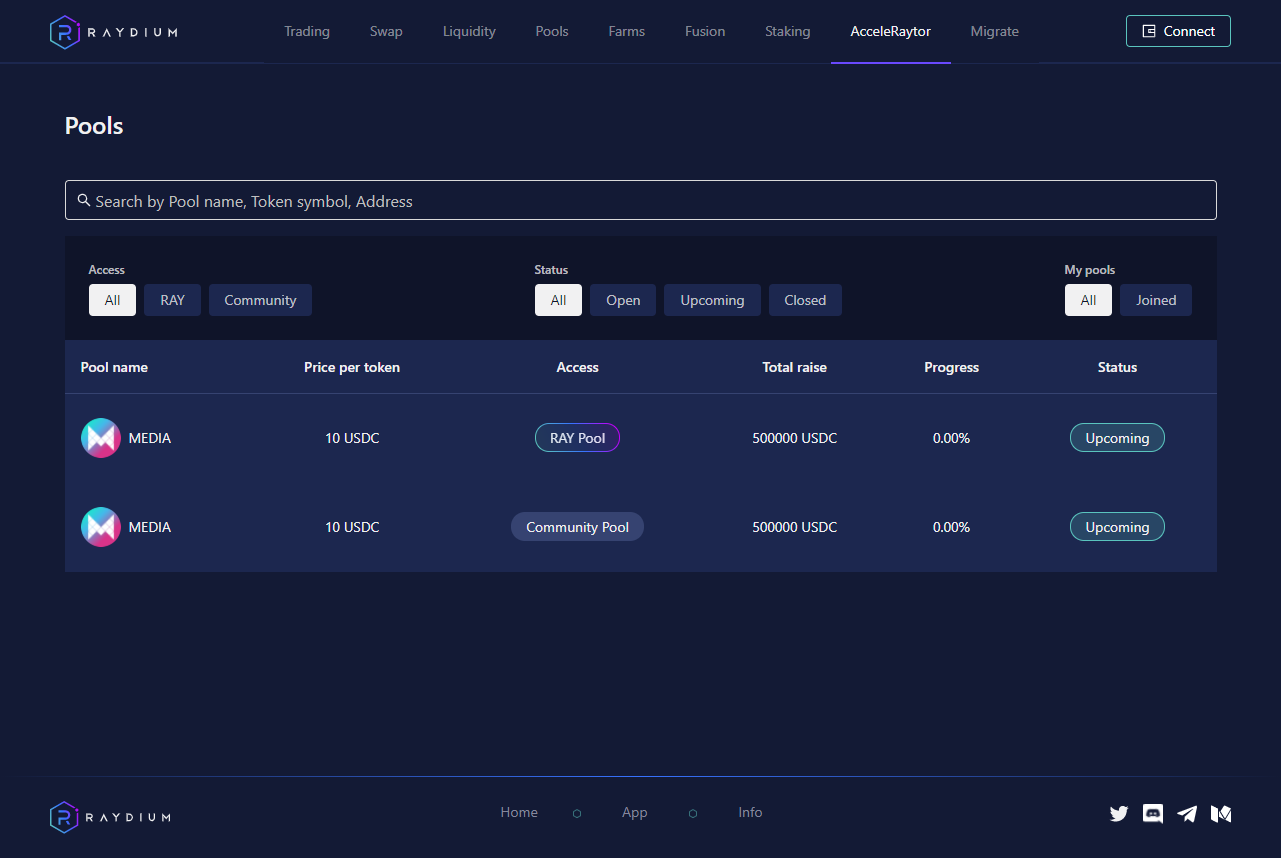Click Upcoming status in Community Pool row
Image resolution: width=1281 pixels, height=858 pixels.
pyautogui.click(x=1117, y=527)
